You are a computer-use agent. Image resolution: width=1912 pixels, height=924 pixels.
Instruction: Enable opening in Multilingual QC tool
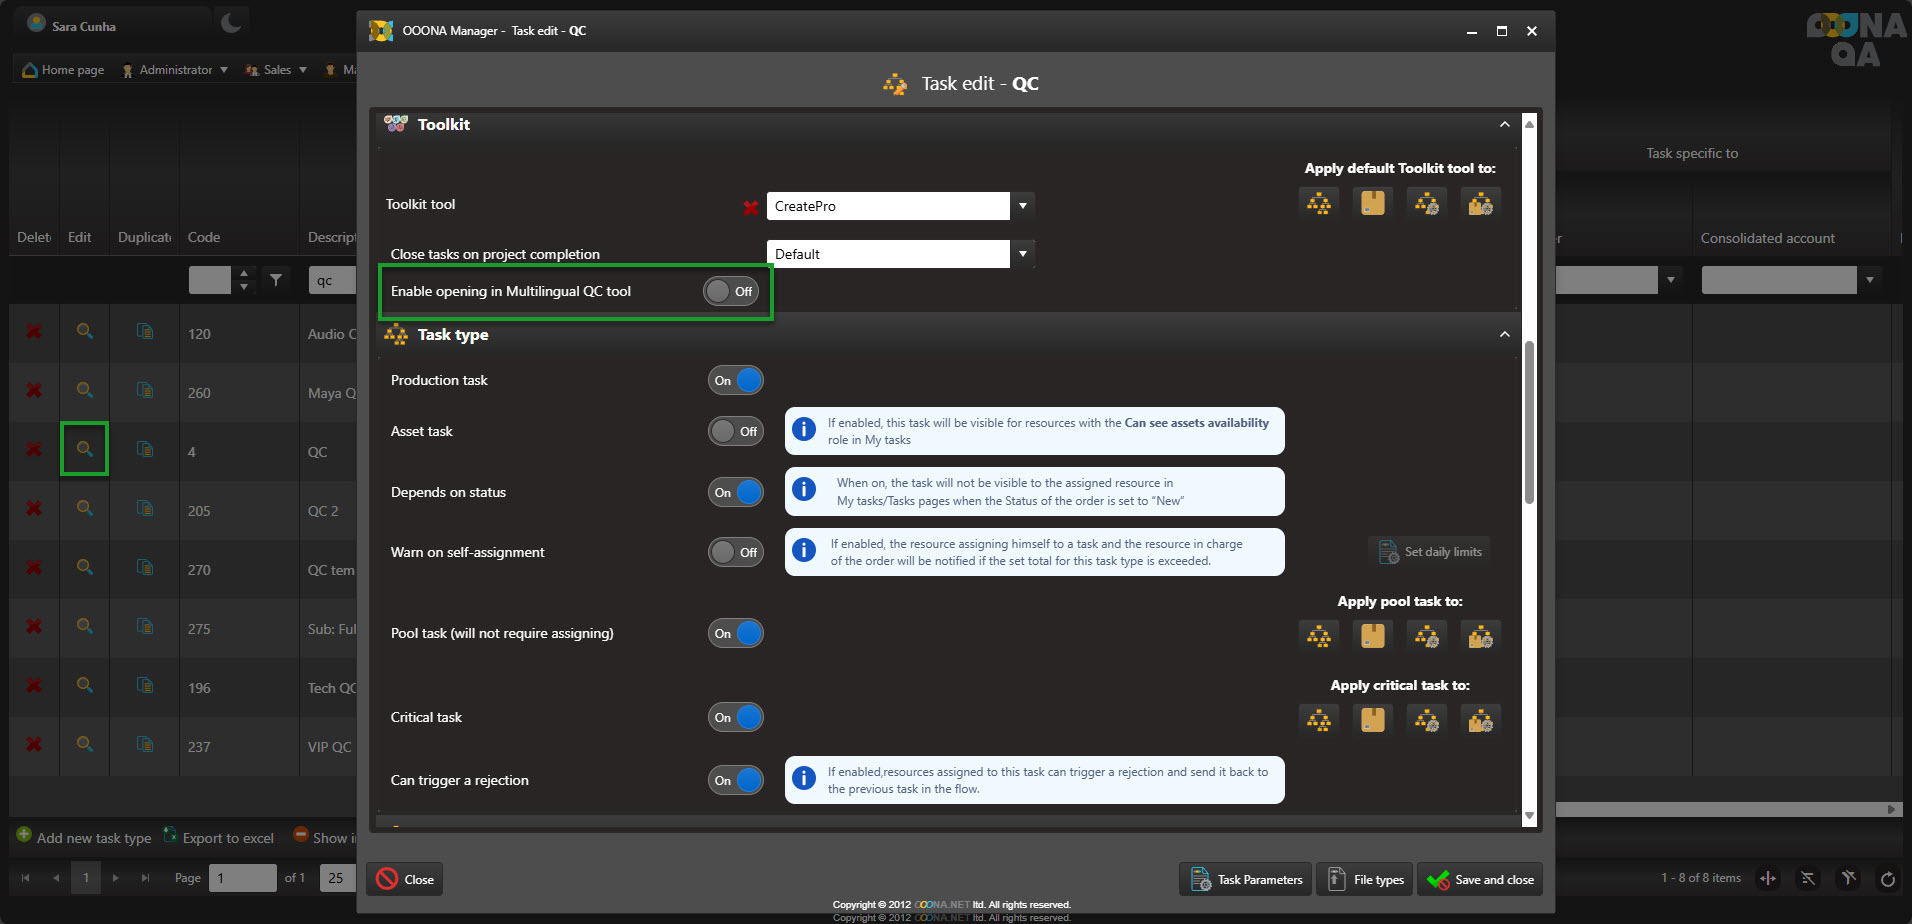(x=731, y=292)
